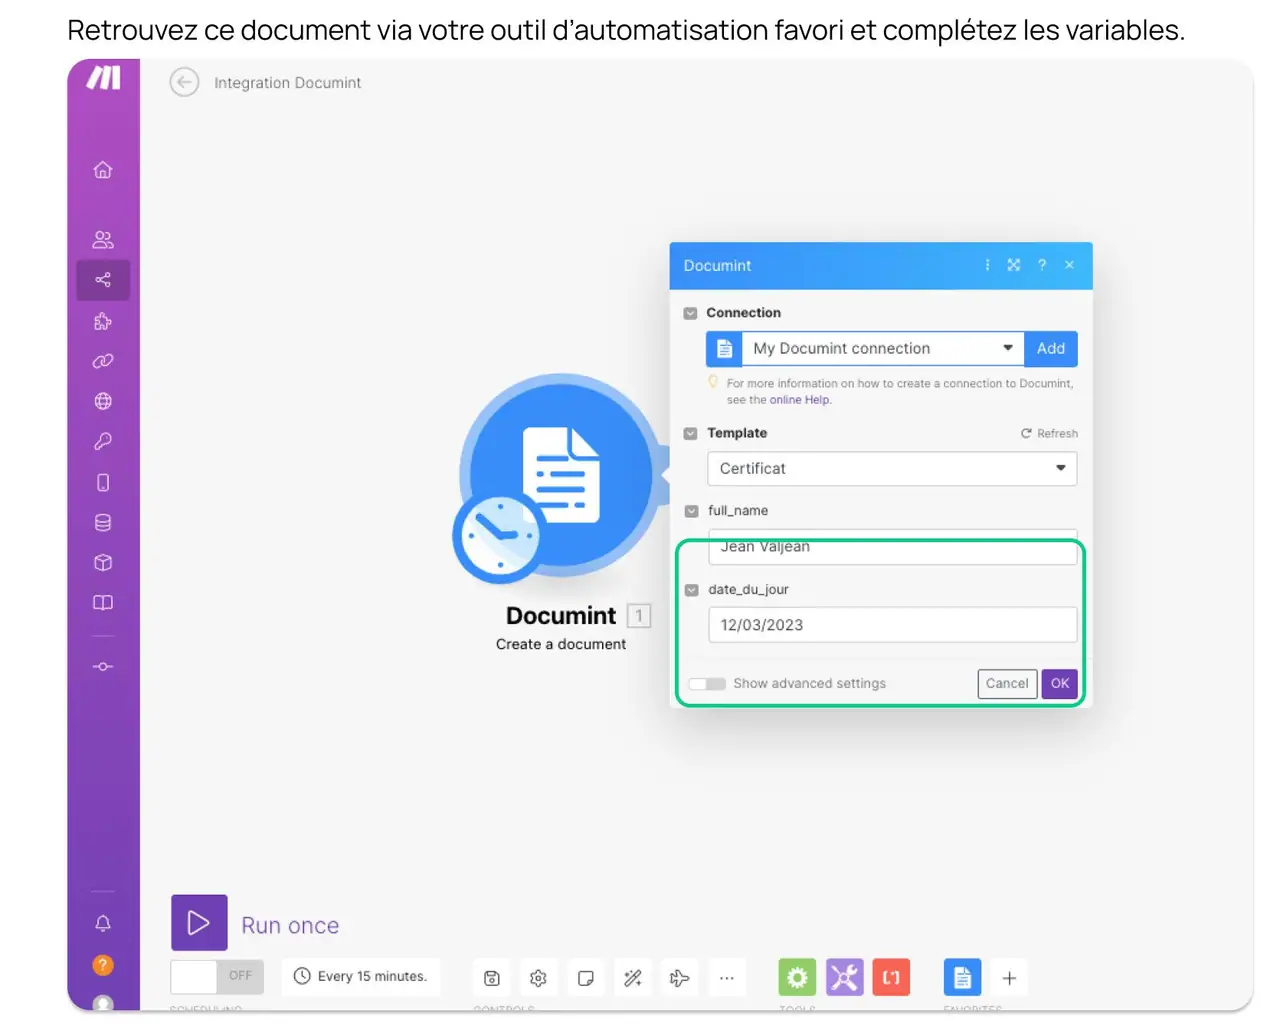Toggle the Template field checkbox

point(690,433)
